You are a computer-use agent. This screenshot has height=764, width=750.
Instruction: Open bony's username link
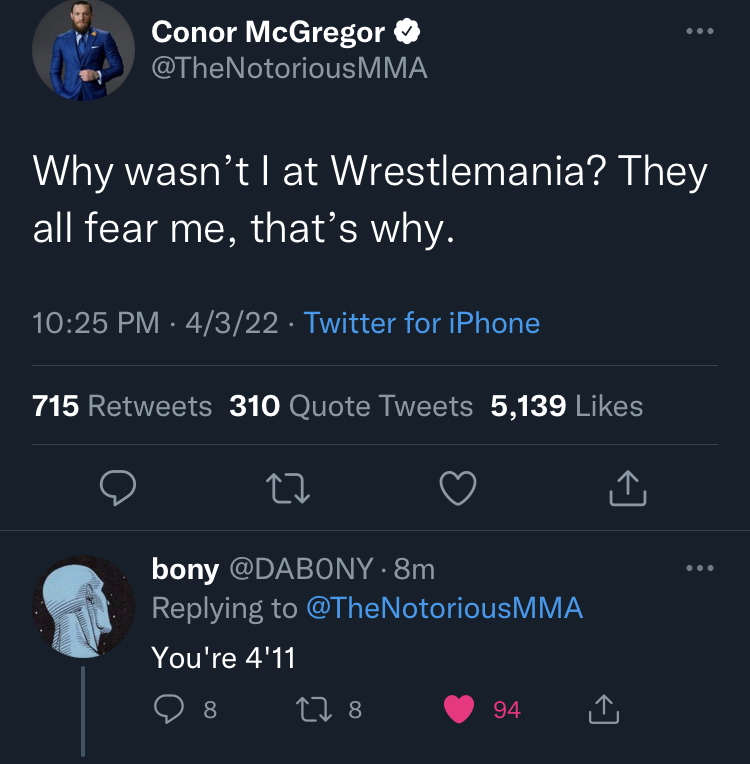pos(184,569)
